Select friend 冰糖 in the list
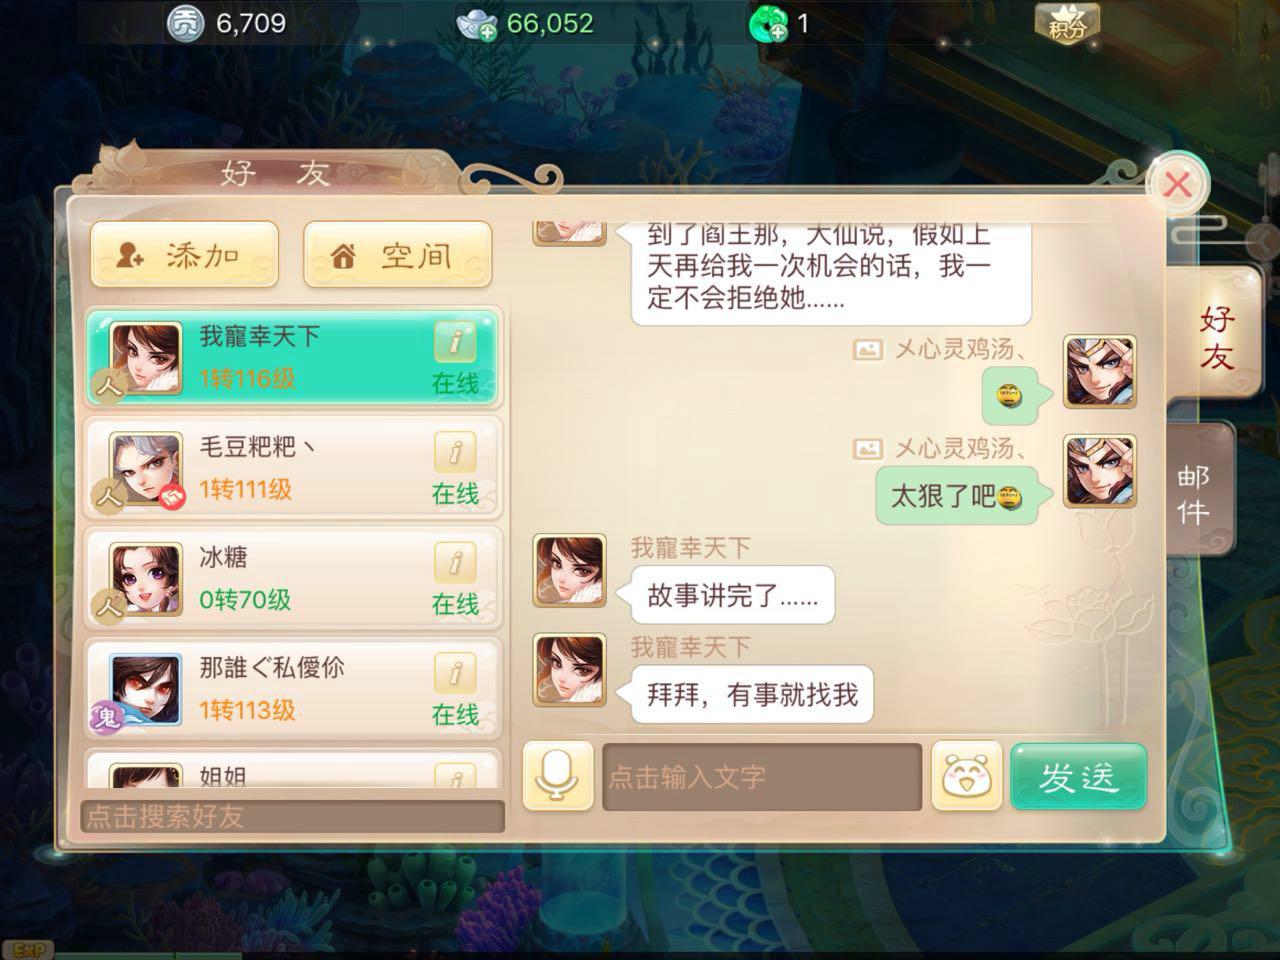This screenshot has height=960, width=1280. 292,578
